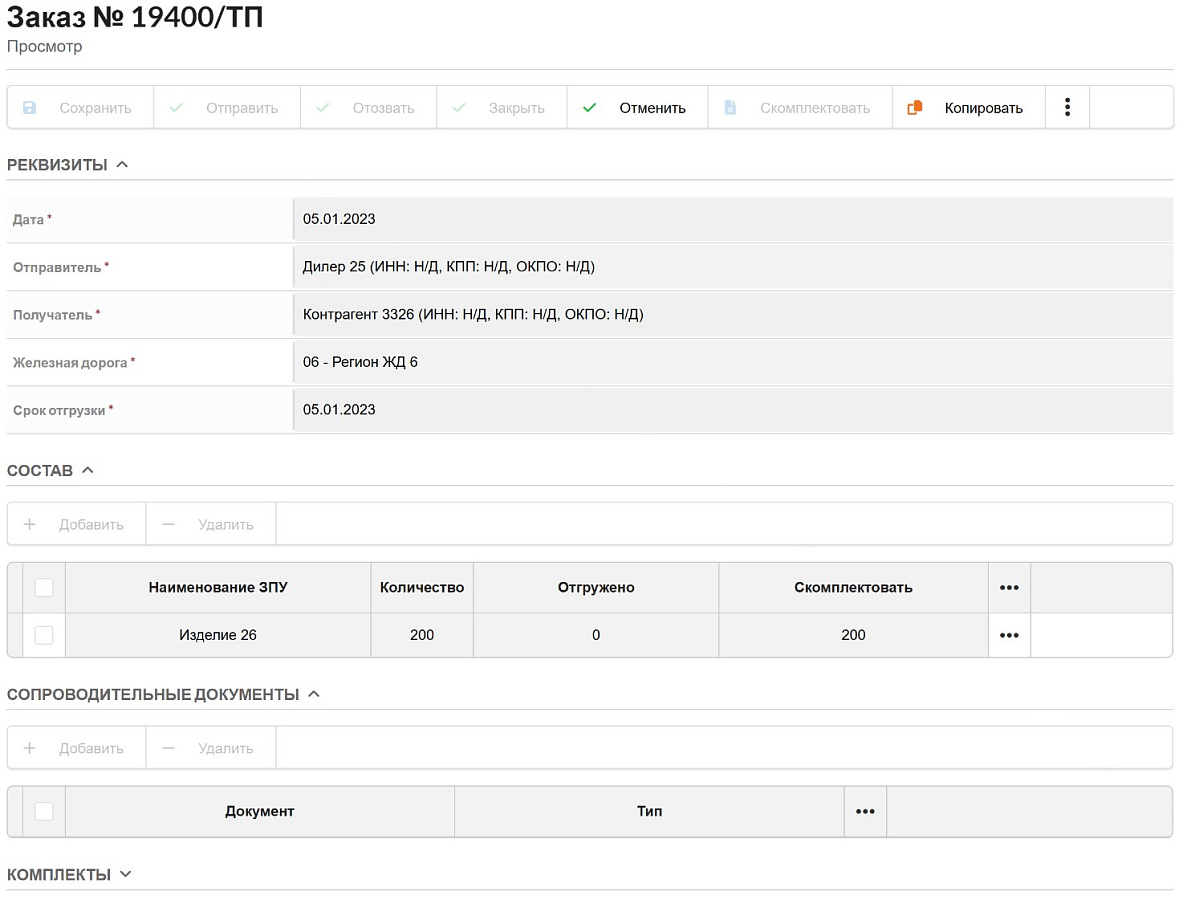Open three-dots column menu in Состав header
This screenshot has width=1183, height=900.
[x=1009, y=588]
